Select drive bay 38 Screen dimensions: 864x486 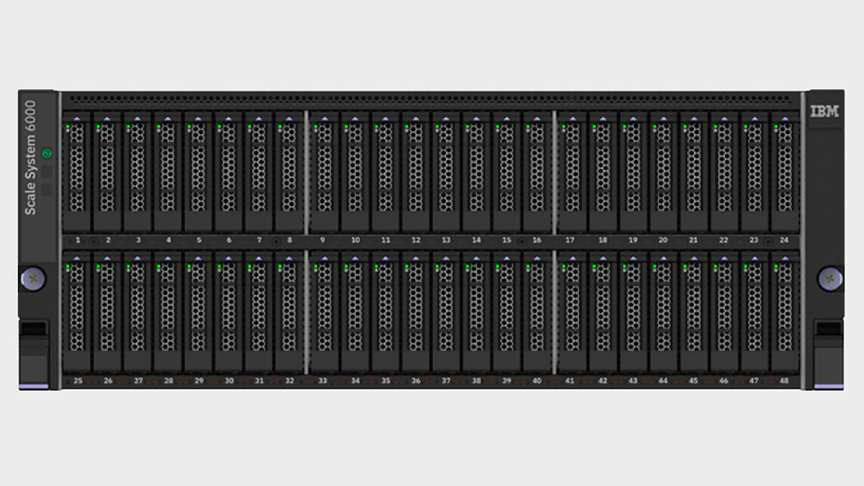click(x=477, y=313)
